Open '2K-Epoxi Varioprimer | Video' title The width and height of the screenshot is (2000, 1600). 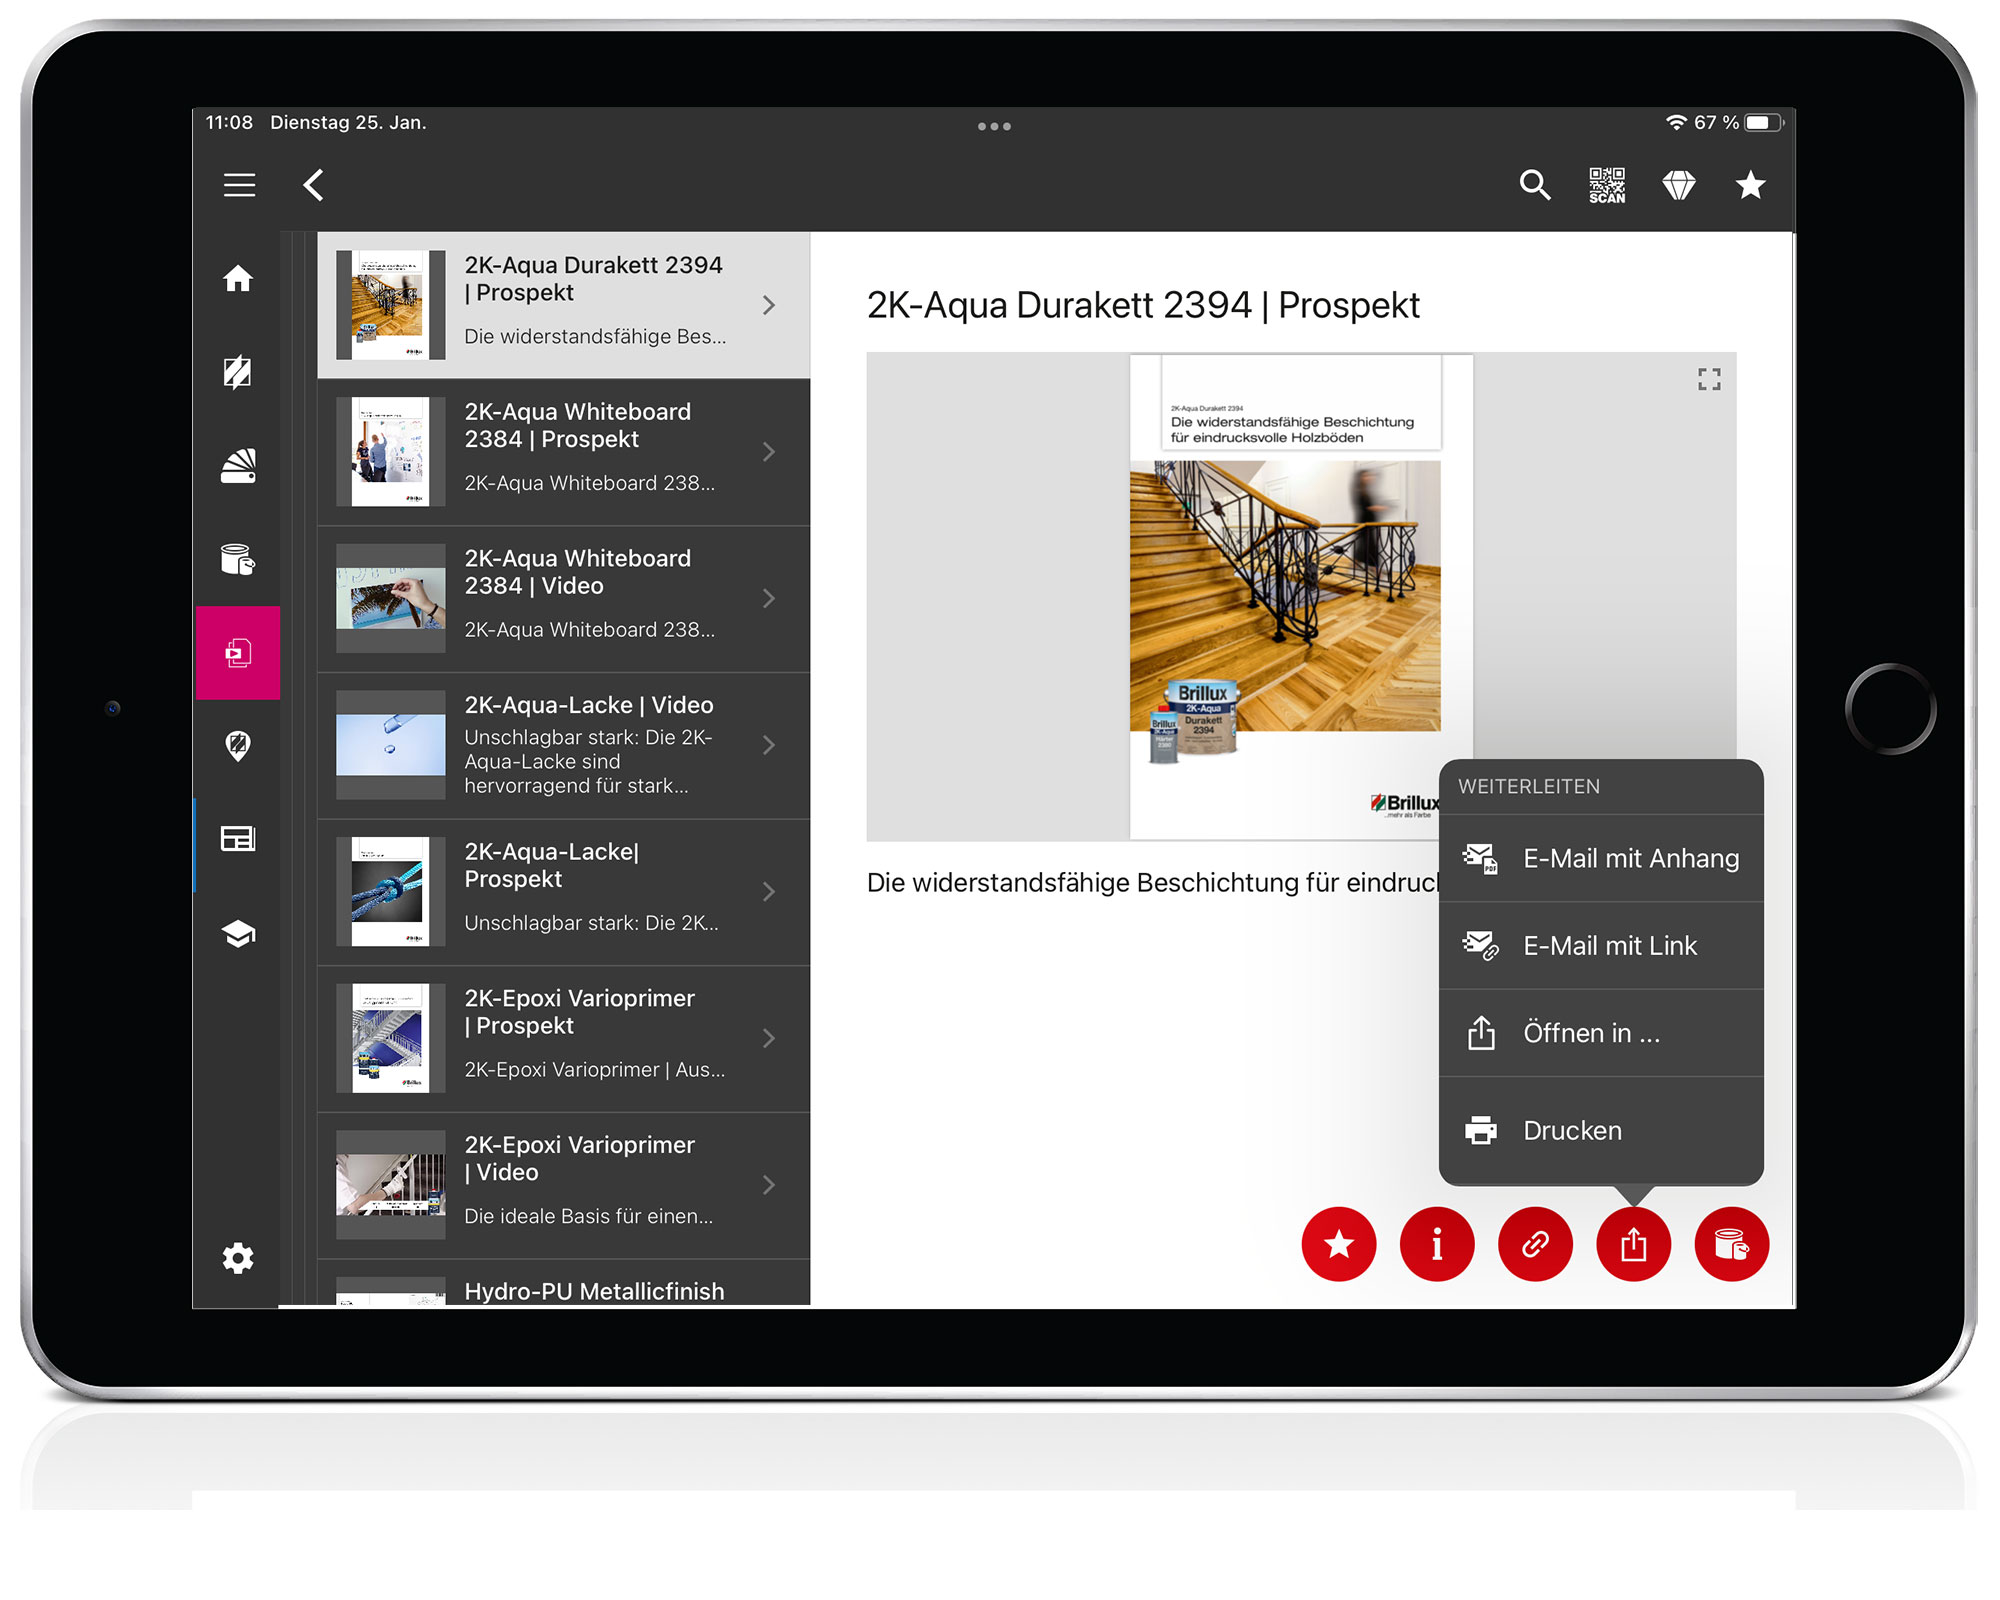579,1158
